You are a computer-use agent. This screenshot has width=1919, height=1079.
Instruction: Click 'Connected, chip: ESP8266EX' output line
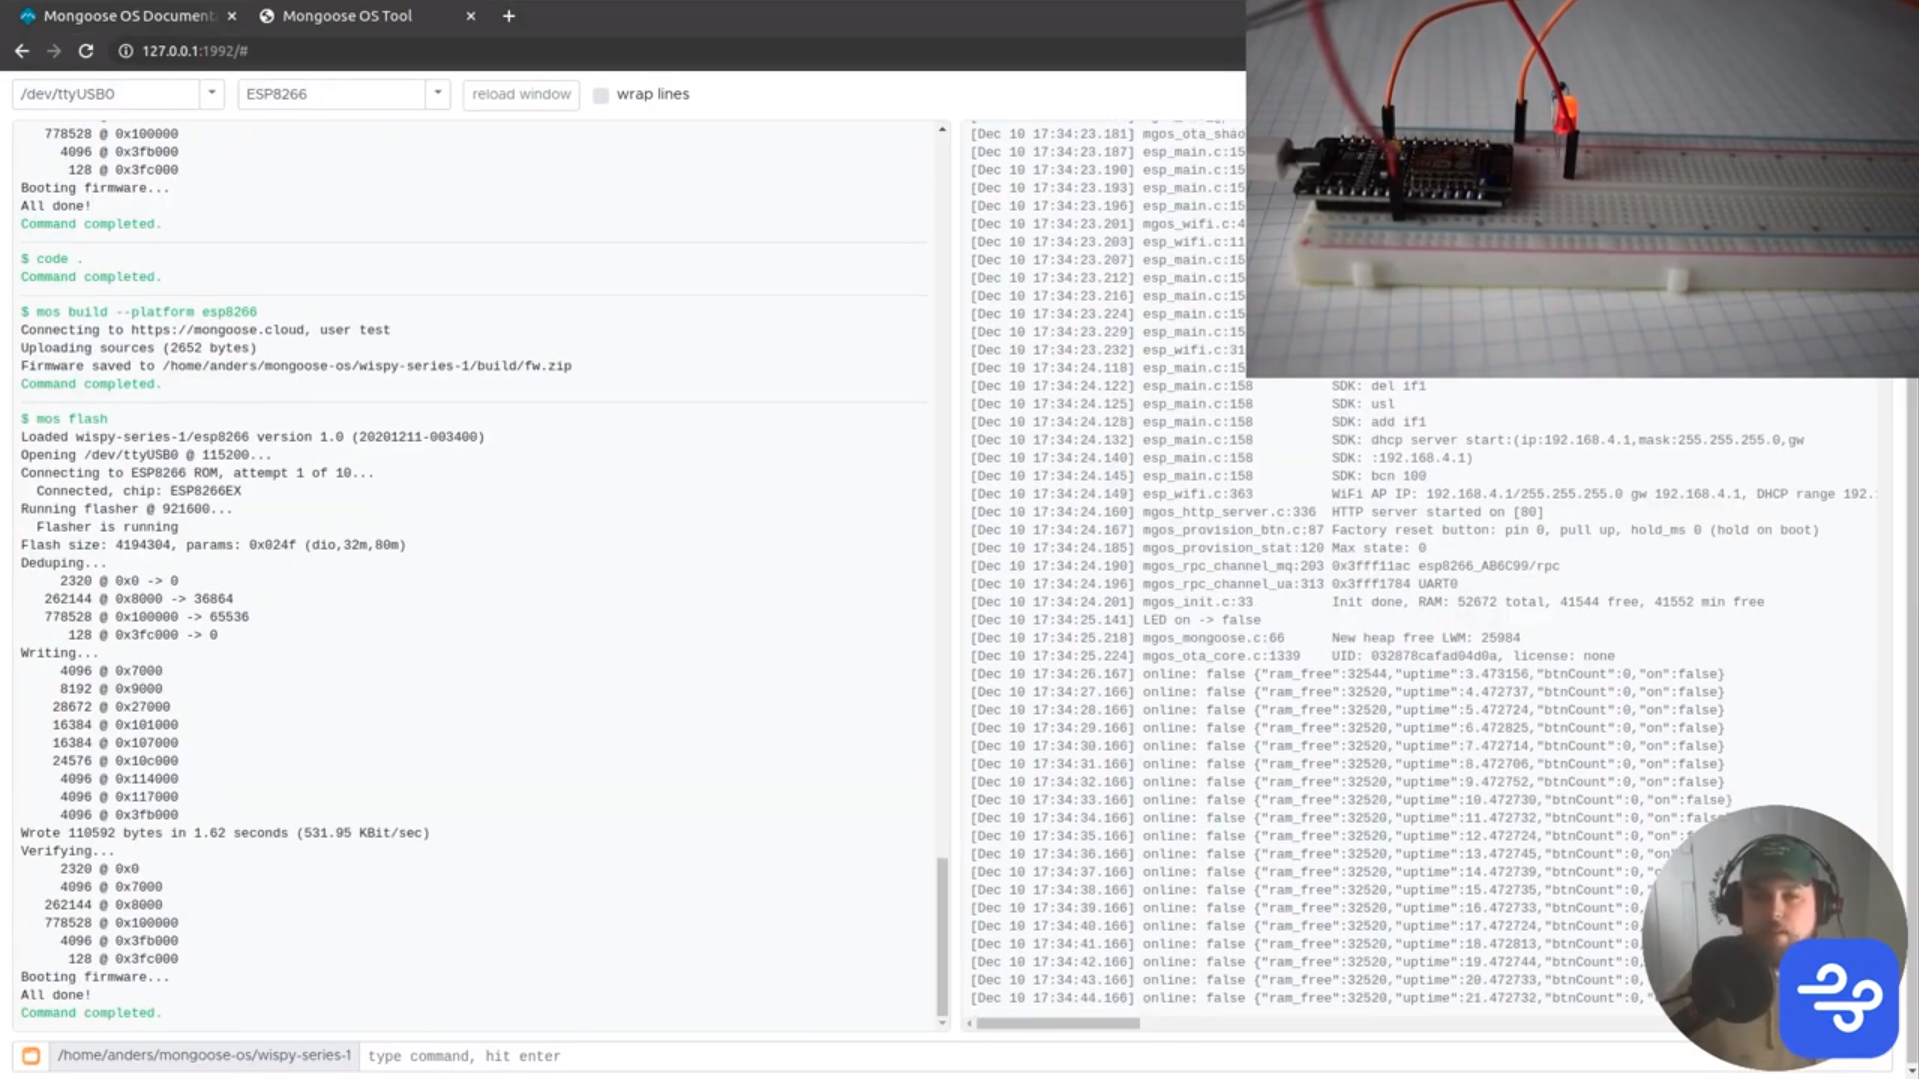139,491
